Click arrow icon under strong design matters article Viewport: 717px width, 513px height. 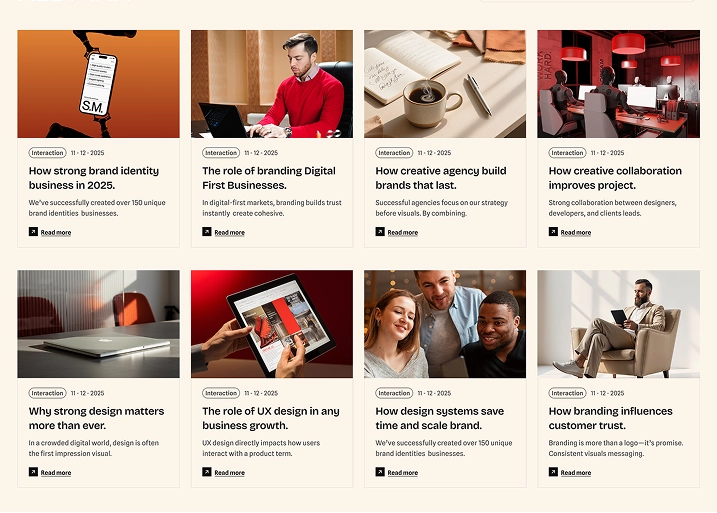tap(33, 472)
